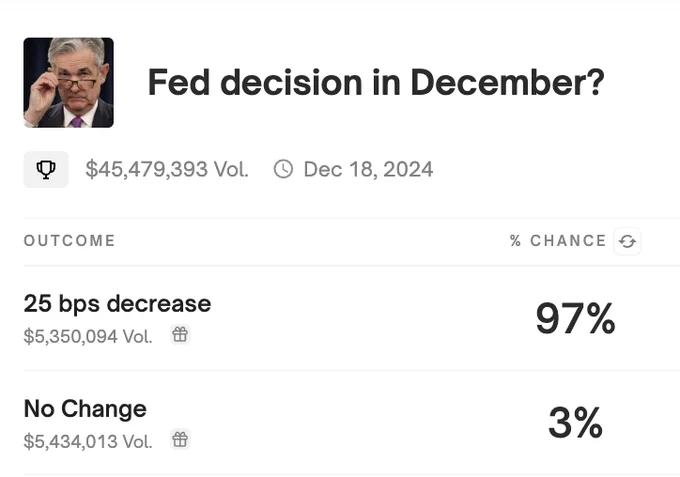Click the $5,350,094 Vol. text

click(x=88, y=336)
